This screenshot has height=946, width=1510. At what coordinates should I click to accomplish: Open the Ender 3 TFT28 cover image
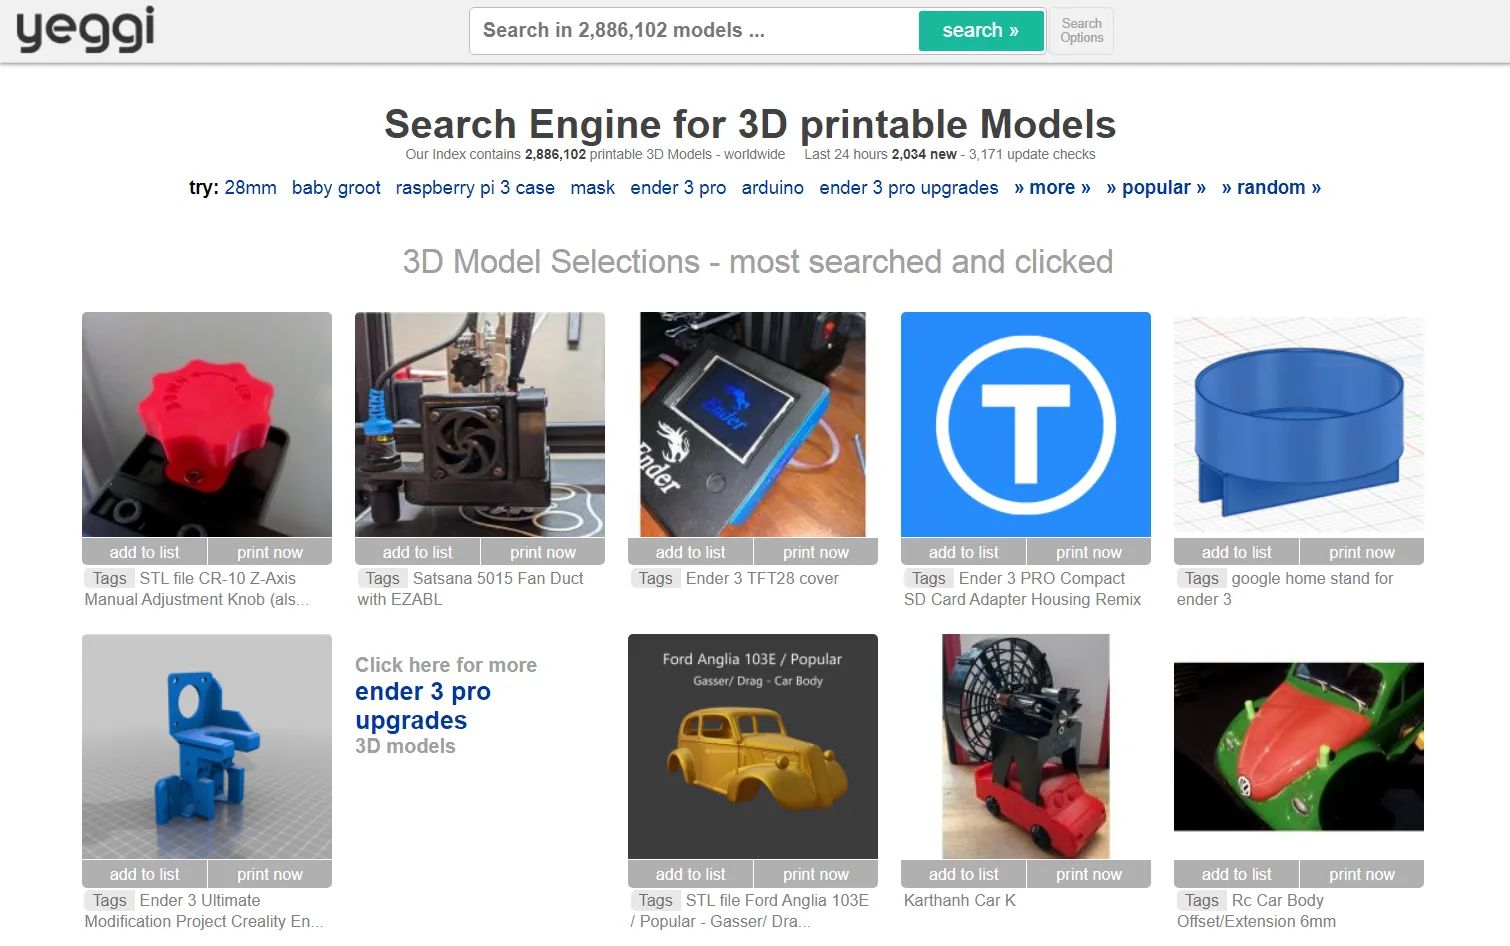752,424
